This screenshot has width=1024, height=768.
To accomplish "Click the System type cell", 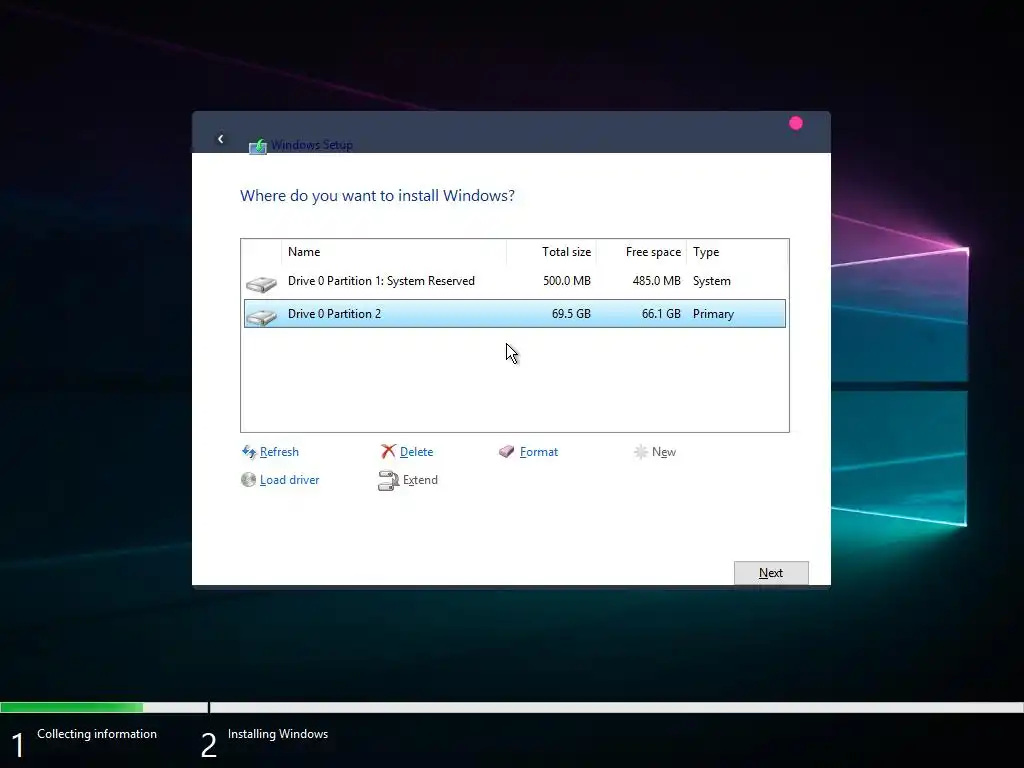I will point(712,281).
